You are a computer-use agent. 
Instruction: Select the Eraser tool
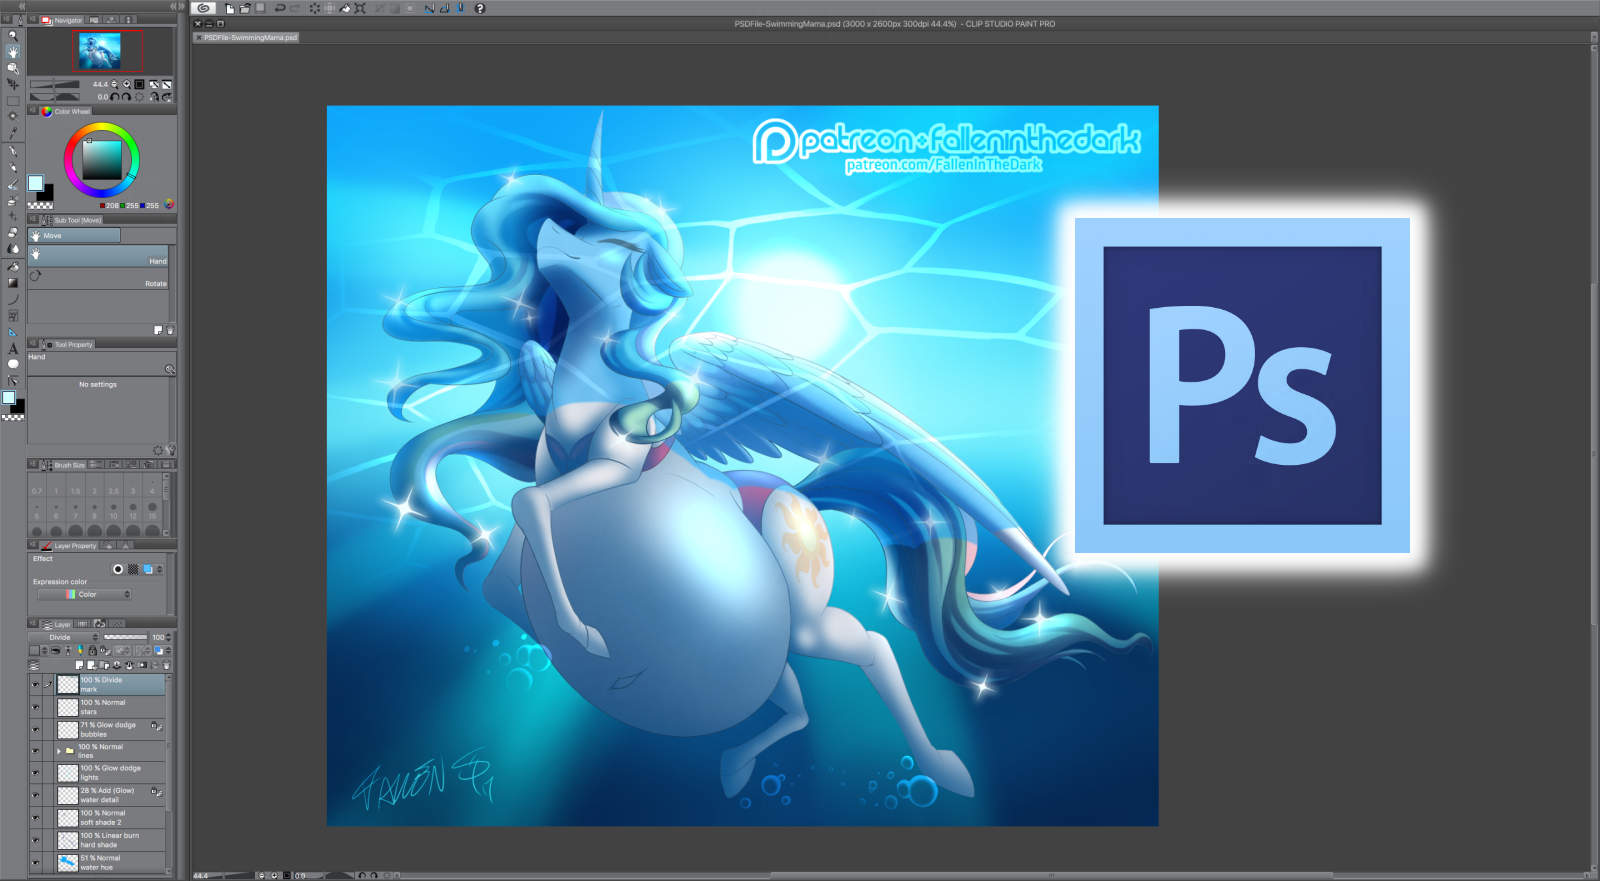(x=13, y=232)
